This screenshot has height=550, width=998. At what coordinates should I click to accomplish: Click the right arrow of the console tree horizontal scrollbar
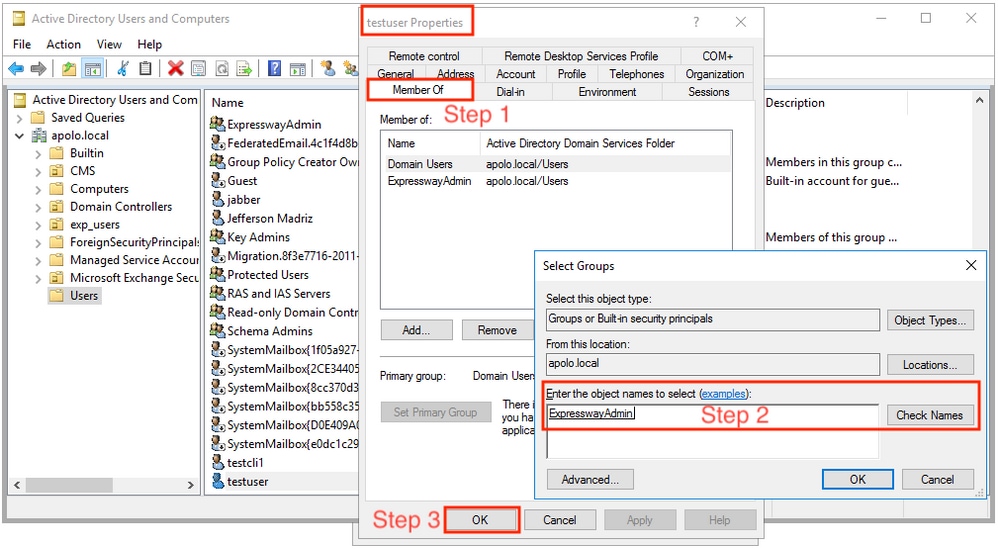(x=190, y=485)
